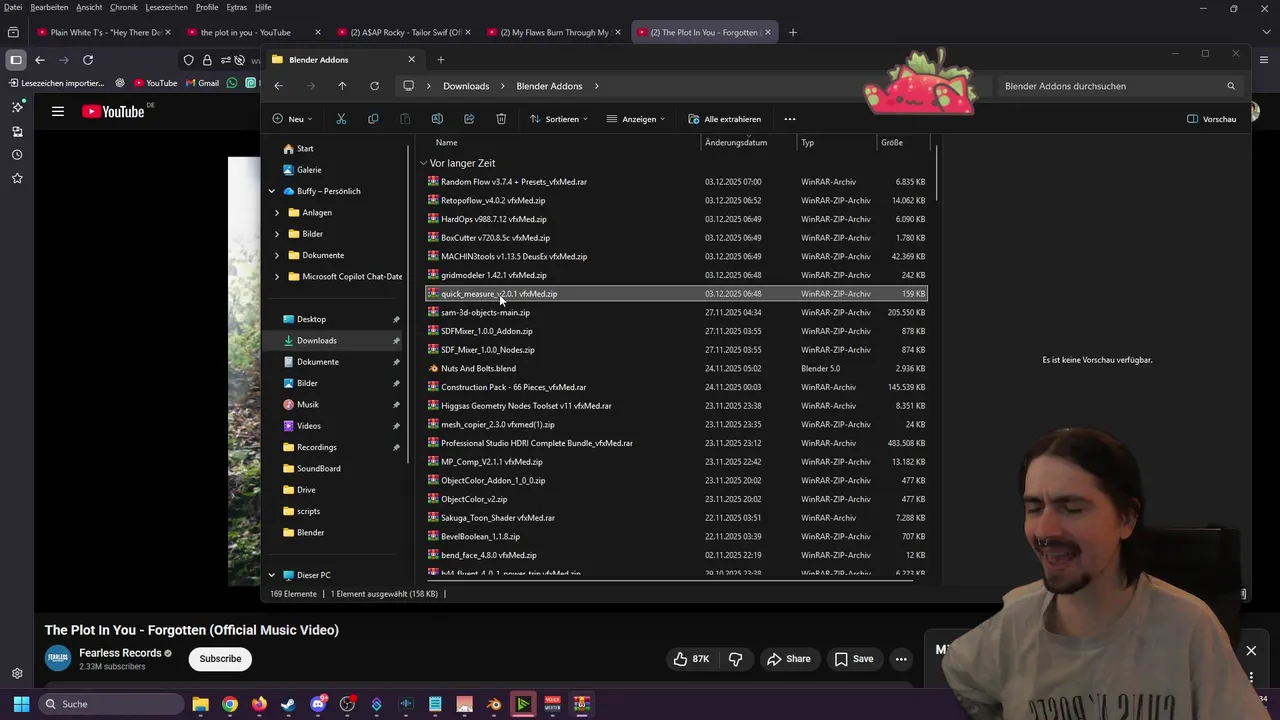1280x720 pixels.
Task: Toggle the Vorschau preview pane
Action: (1211, 119)
